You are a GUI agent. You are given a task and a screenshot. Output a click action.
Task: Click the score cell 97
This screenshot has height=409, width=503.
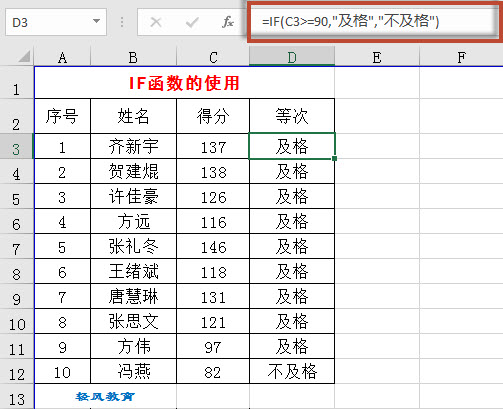point(213,346)
